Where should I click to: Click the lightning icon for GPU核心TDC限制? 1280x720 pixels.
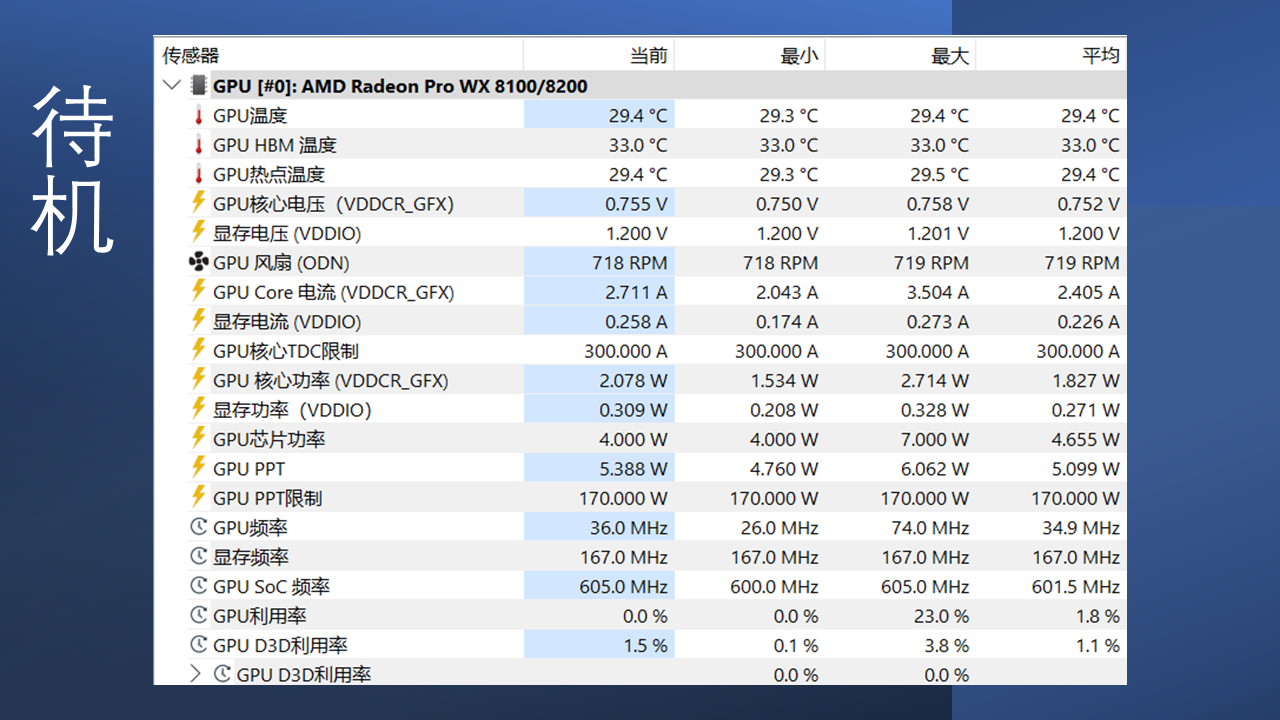[198, 351]
